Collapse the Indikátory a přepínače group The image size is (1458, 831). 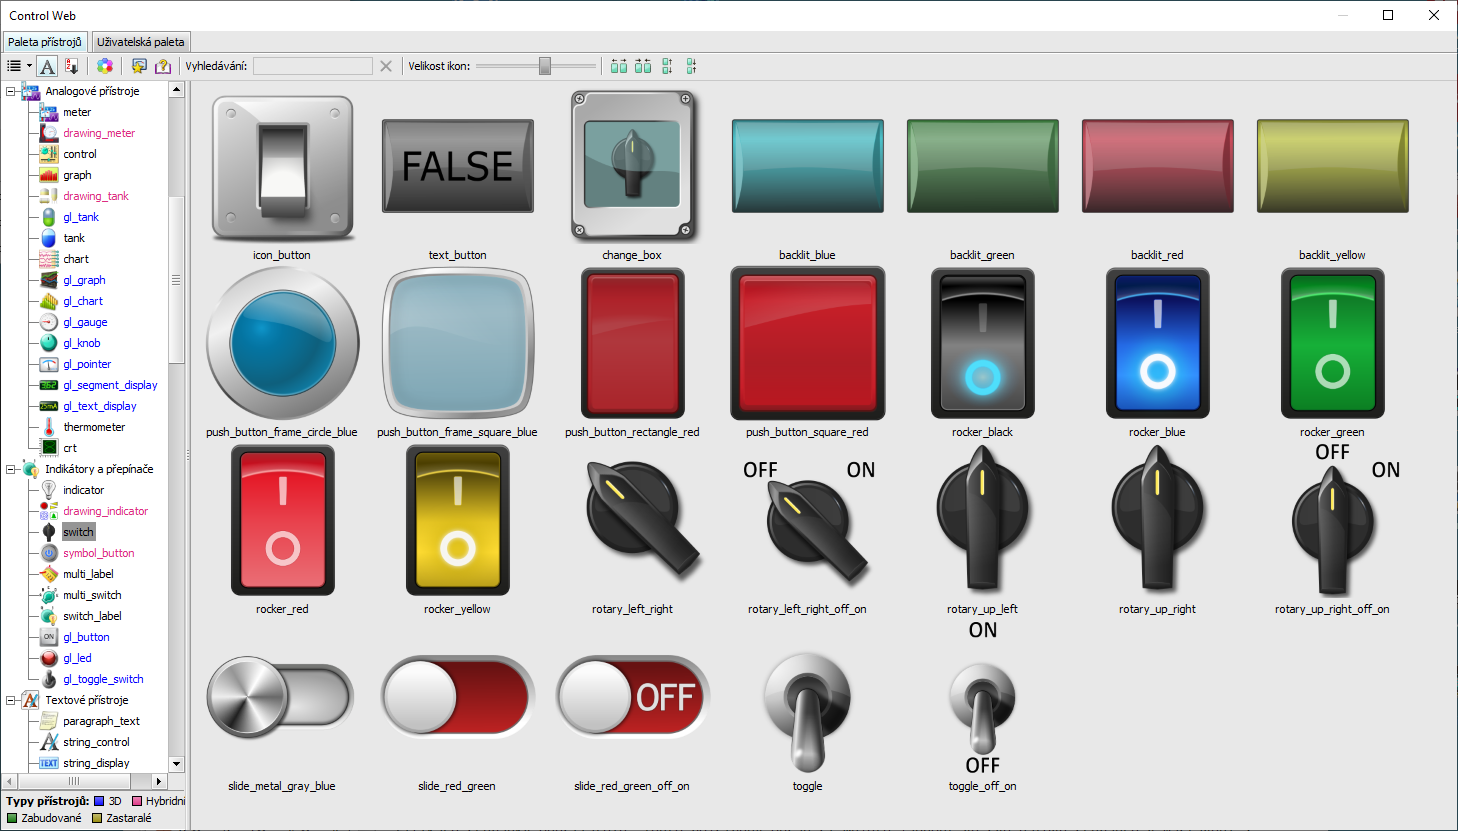[x=11, y=469]
